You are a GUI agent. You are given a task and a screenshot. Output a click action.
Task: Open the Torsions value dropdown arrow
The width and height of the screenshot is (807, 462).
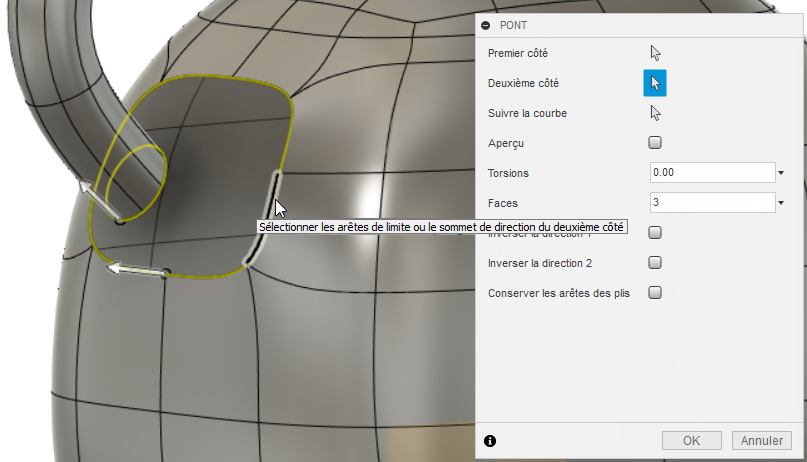pos(781,173)
